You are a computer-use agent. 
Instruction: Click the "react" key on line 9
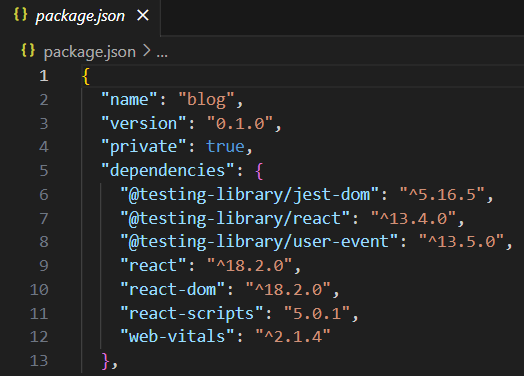[x=153, y=266]
